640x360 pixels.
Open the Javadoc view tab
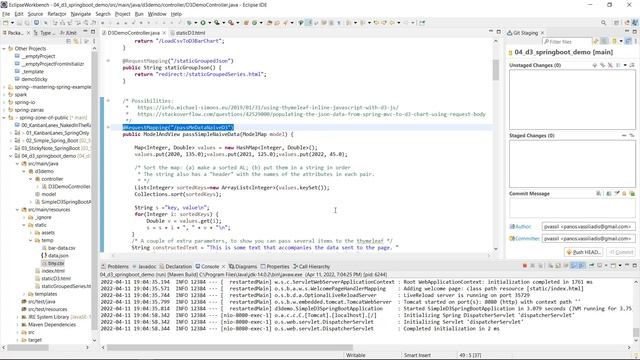click(144, 266)
